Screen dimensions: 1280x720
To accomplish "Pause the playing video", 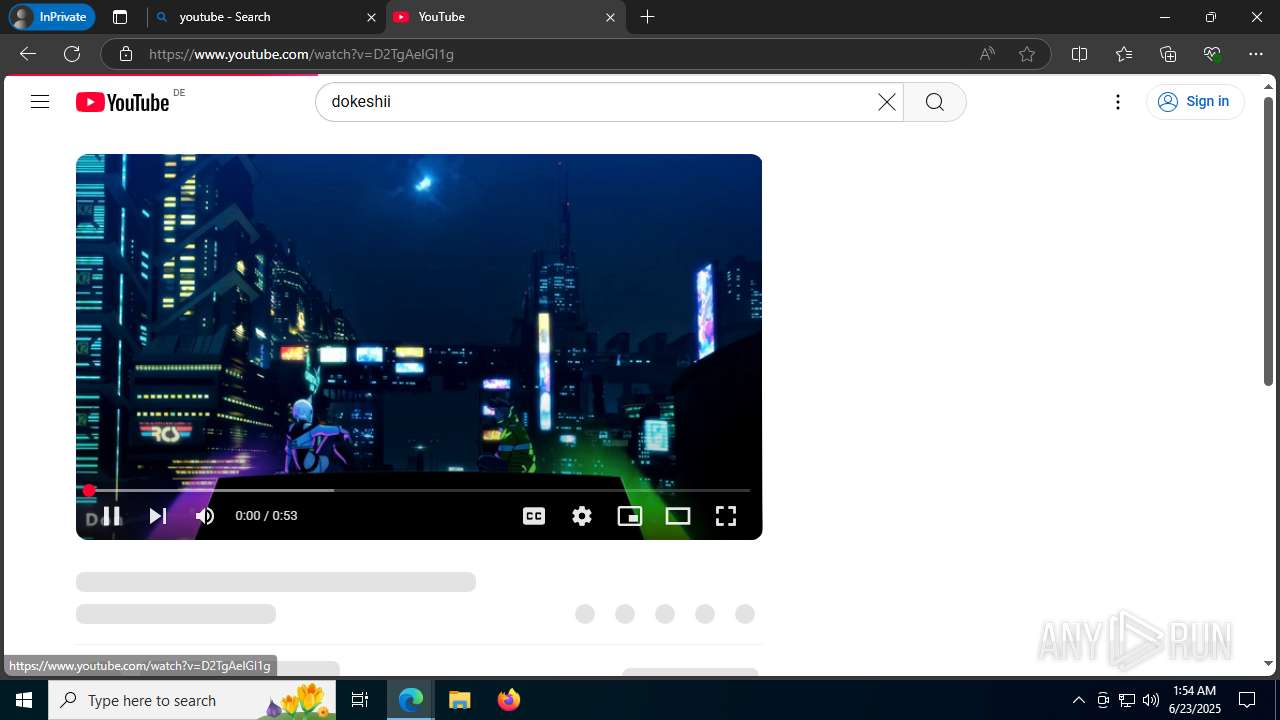I will point(111,516).
